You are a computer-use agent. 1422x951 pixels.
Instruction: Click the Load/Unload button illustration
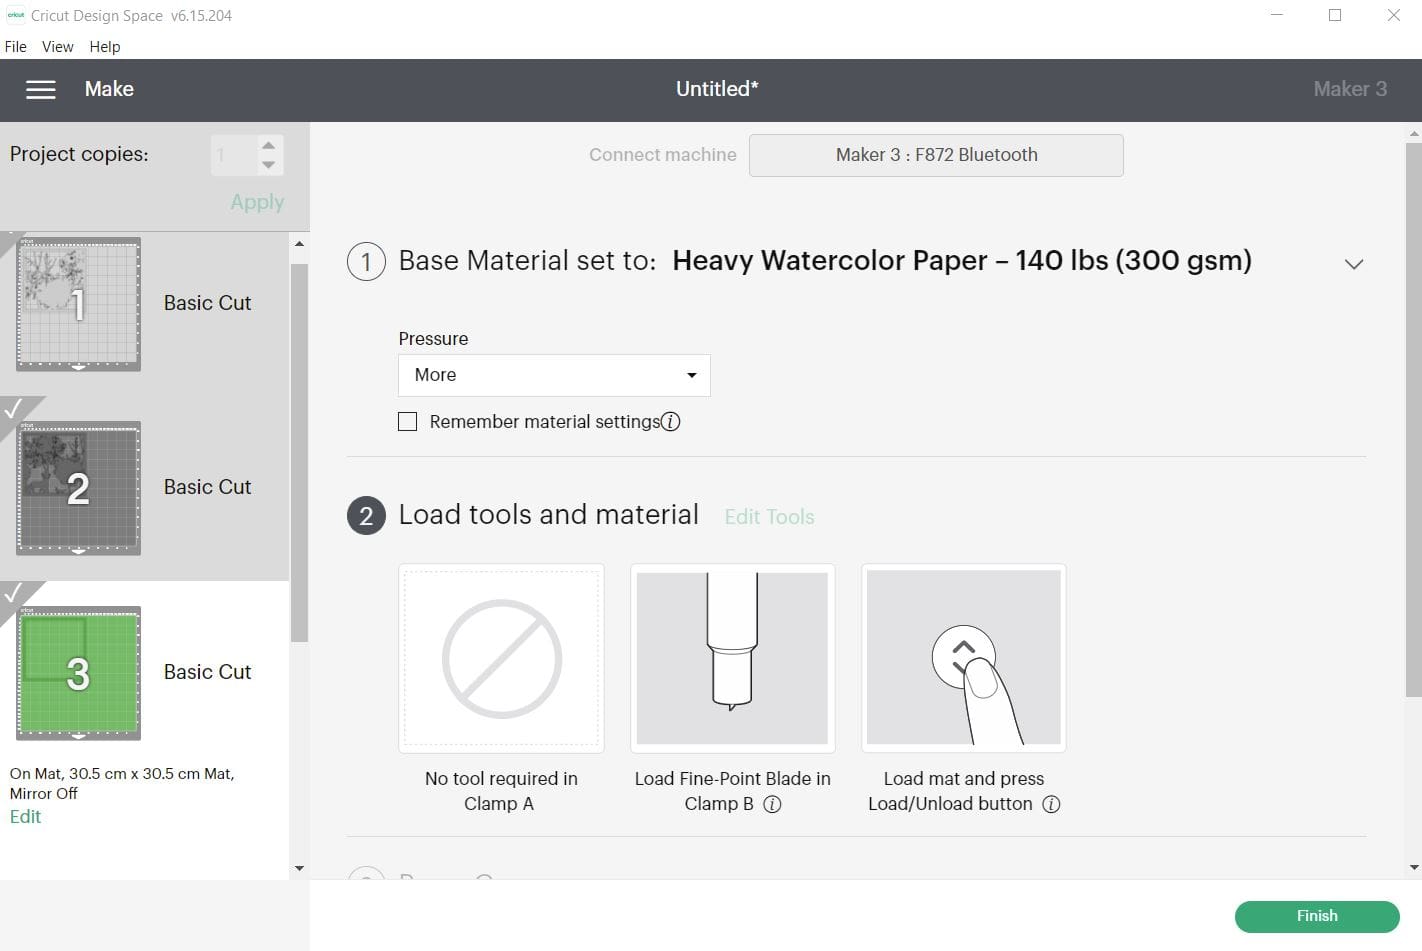(x=963, y=658)
